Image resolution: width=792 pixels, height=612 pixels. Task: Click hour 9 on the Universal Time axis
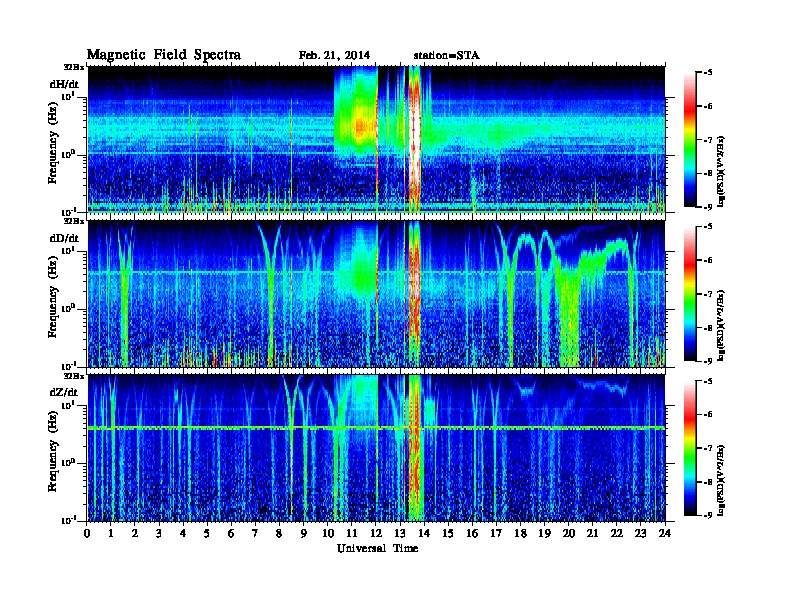pos(304,533)
